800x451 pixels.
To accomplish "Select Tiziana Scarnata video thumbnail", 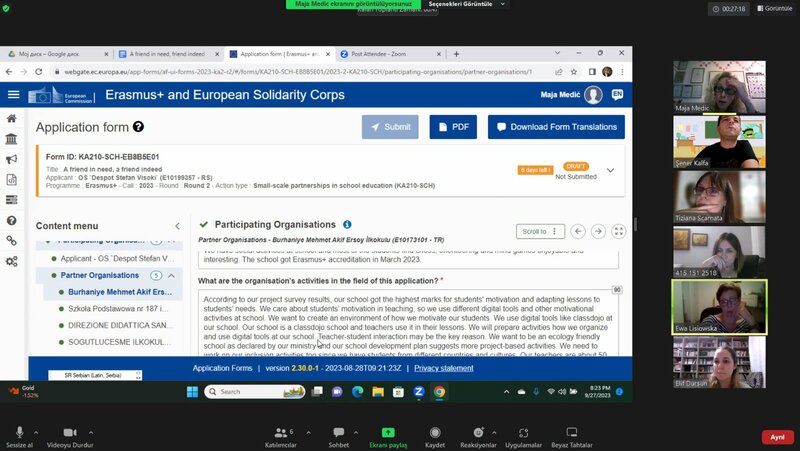I will coord(719,196).
